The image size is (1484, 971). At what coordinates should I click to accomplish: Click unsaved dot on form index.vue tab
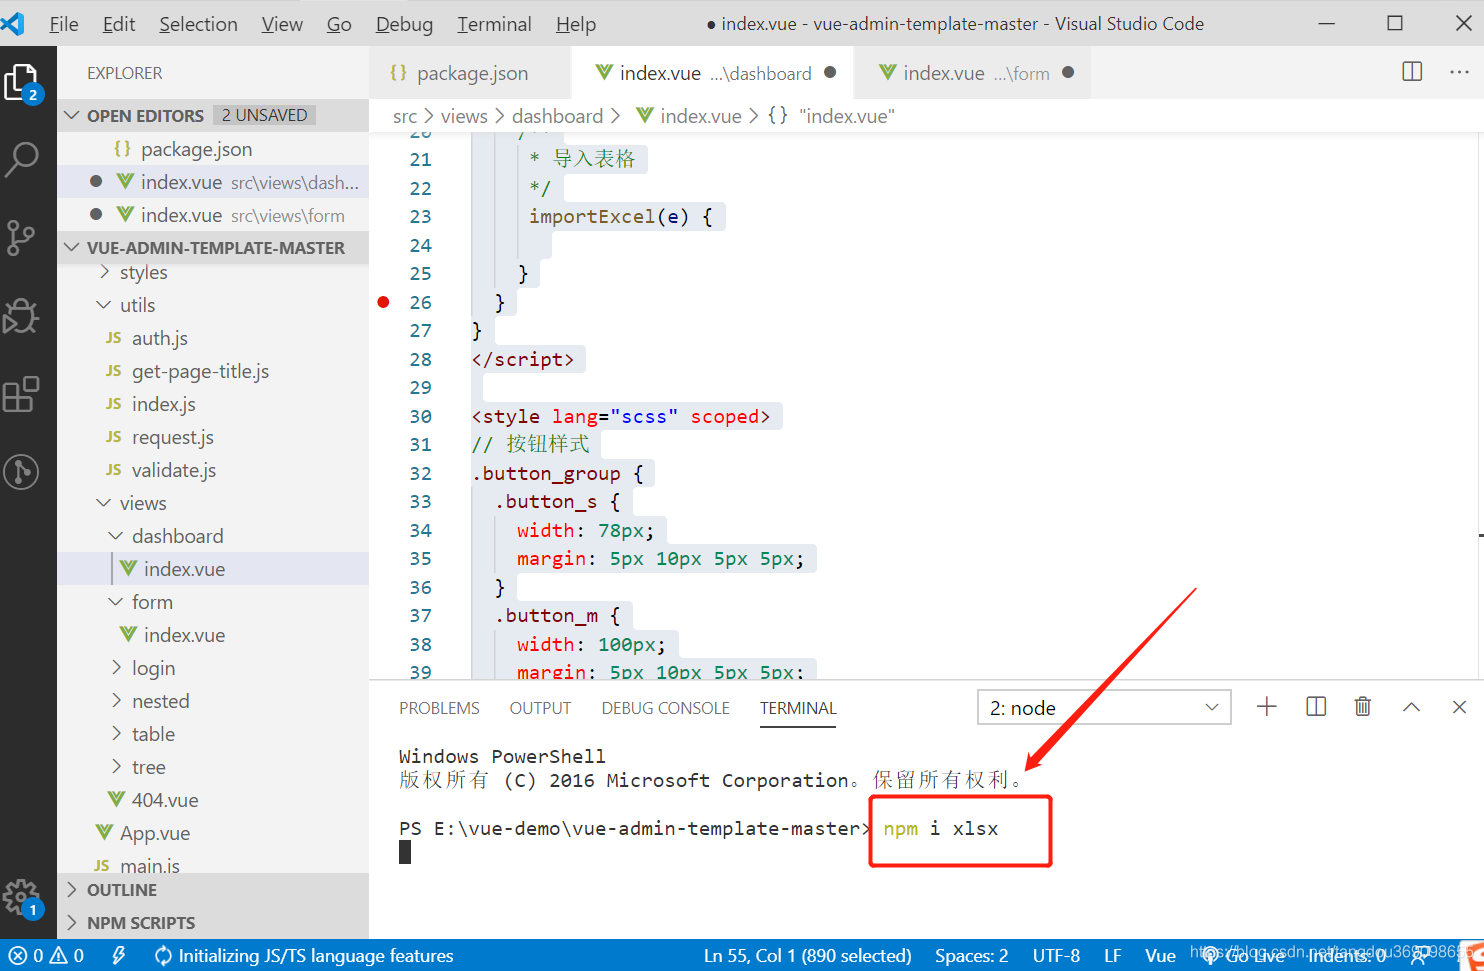click(1068, 72)
